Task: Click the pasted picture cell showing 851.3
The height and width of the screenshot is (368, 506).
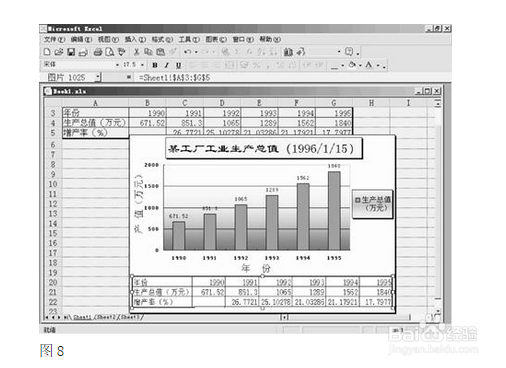Action: pyautogui.click(x=242, y=292)
